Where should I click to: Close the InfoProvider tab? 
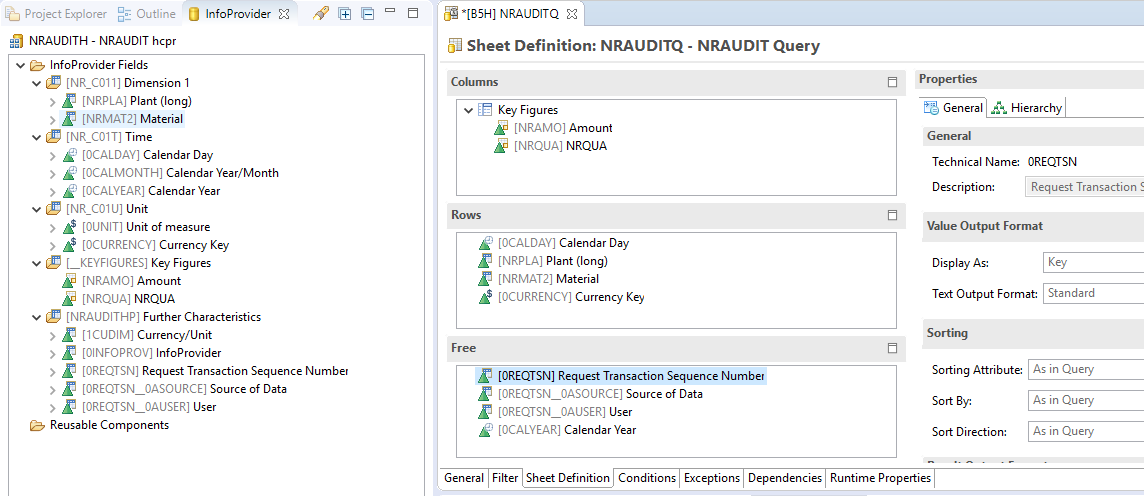click(x=285, y=14)
